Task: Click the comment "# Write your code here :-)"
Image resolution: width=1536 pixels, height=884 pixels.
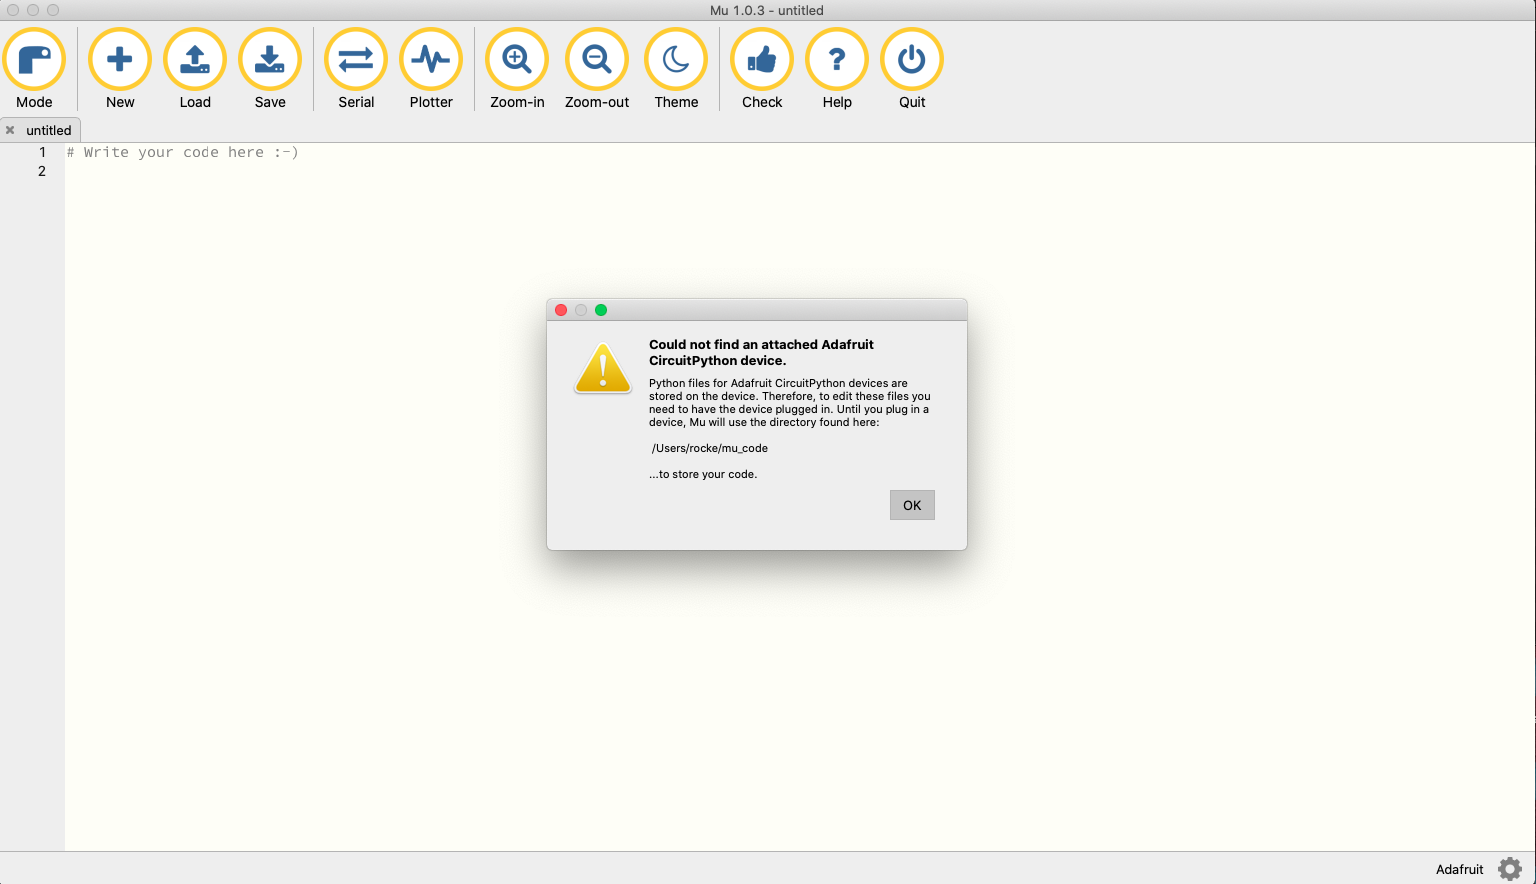Action: point(183,152)
